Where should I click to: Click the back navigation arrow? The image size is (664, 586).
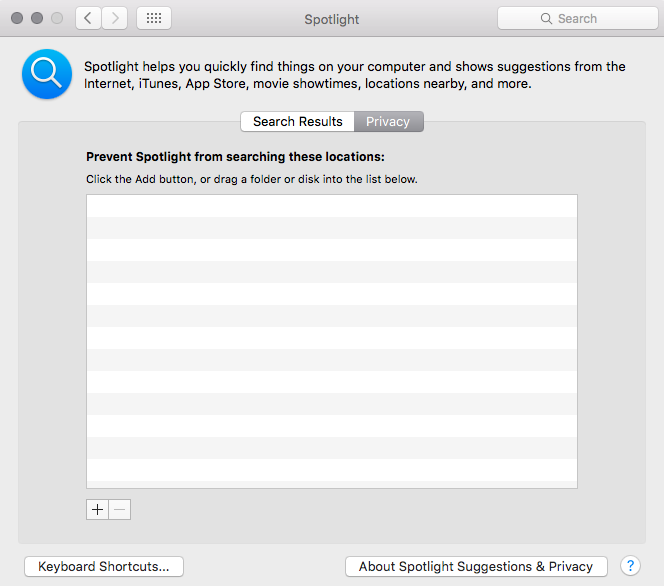pyautogui.click(x=88, y=18)
